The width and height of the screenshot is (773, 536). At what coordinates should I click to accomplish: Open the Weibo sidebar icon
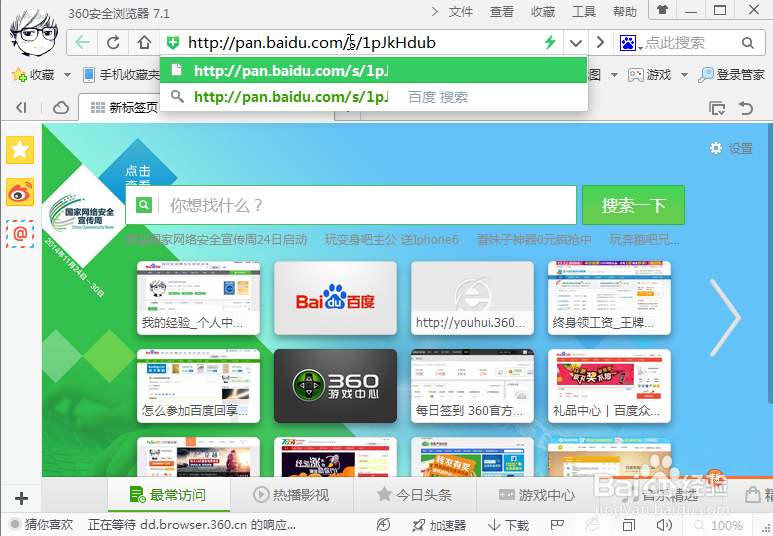pyautogui.click(x=20, y=192)
